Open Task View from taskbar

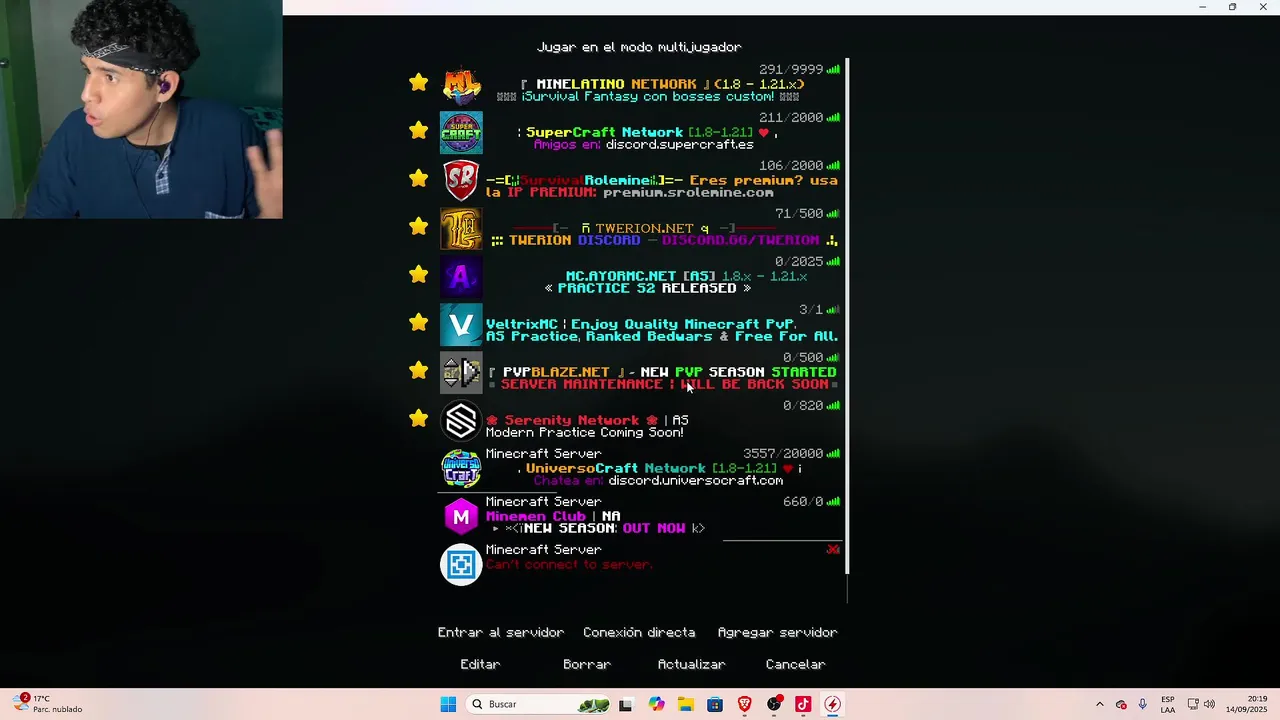coord(625,704)
